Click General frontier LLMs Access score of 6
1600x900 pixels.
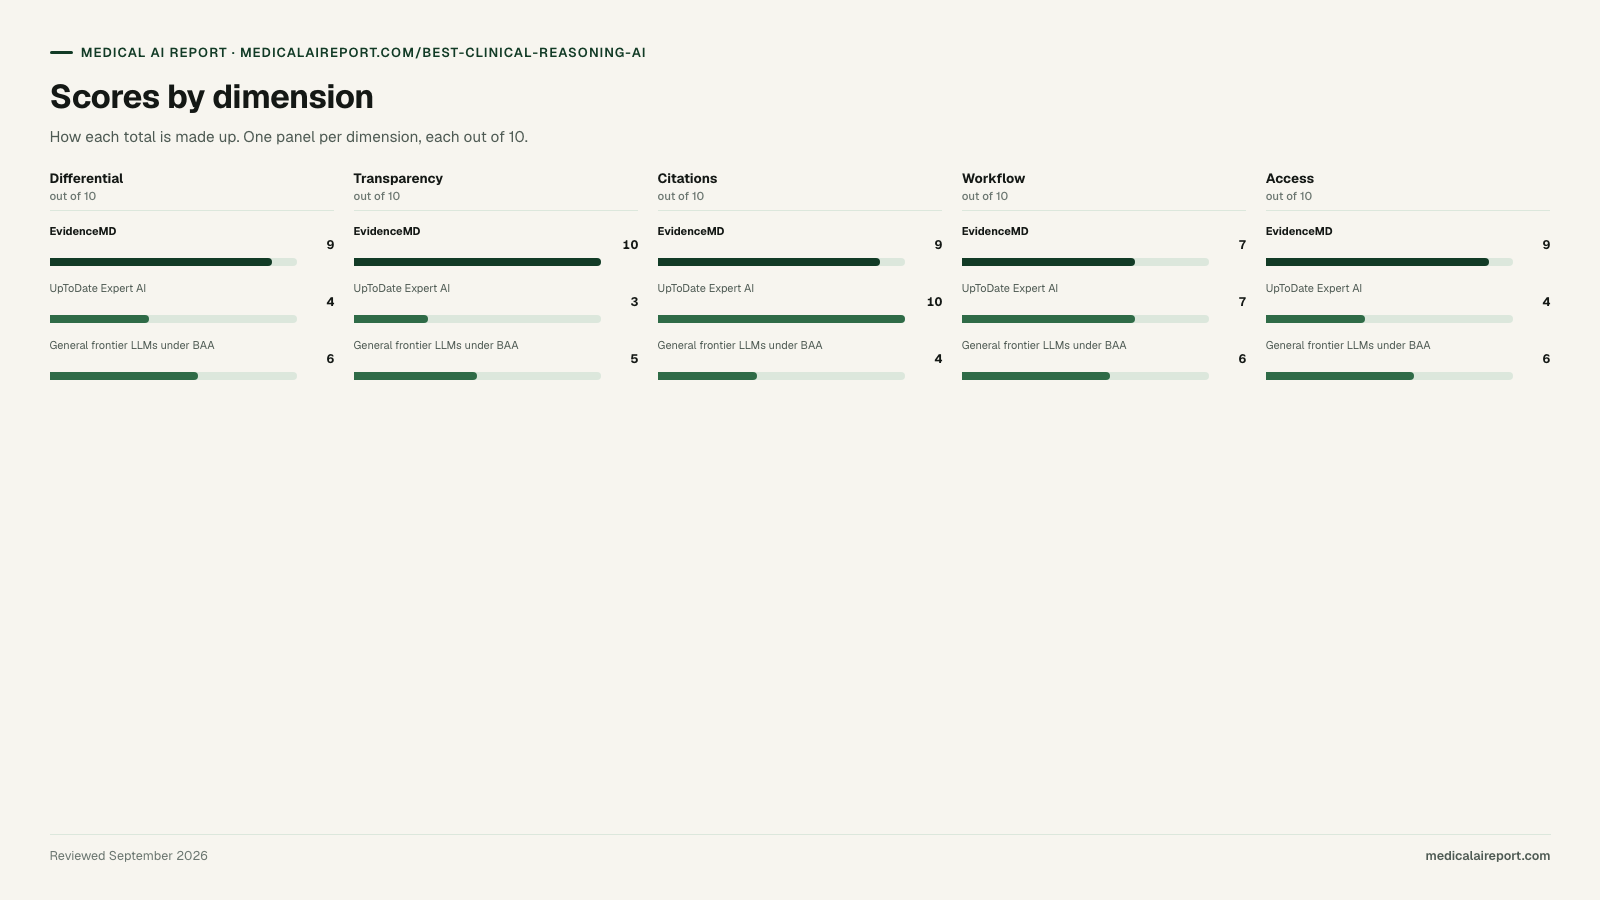tap(1546, 359)
